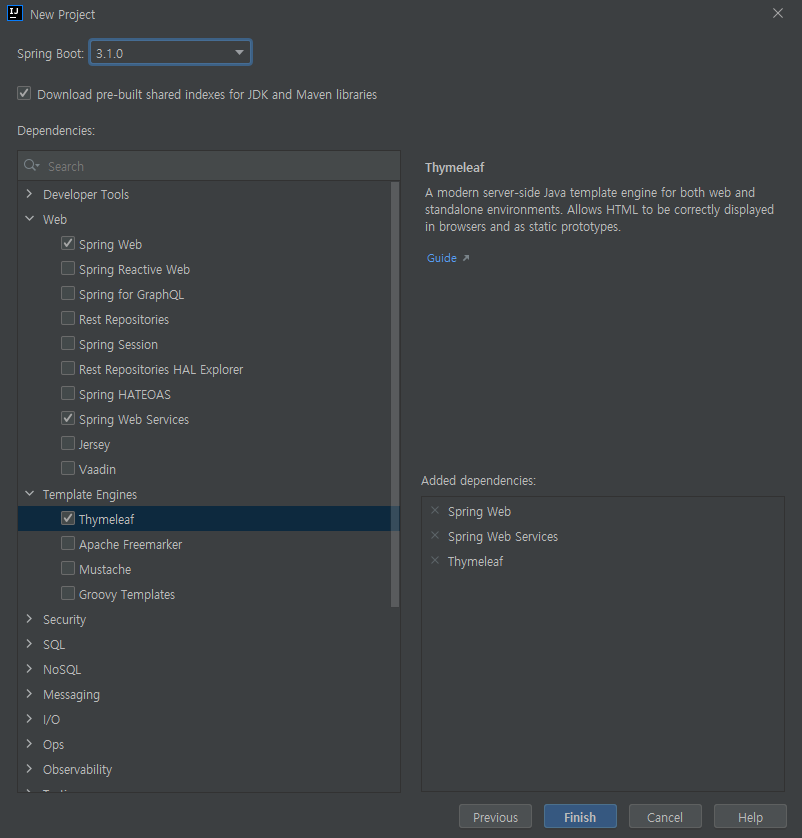Enable the Spring HATEOAS checkbox
This screenshot has height=838, width=802.
click(x=68, y=393)
